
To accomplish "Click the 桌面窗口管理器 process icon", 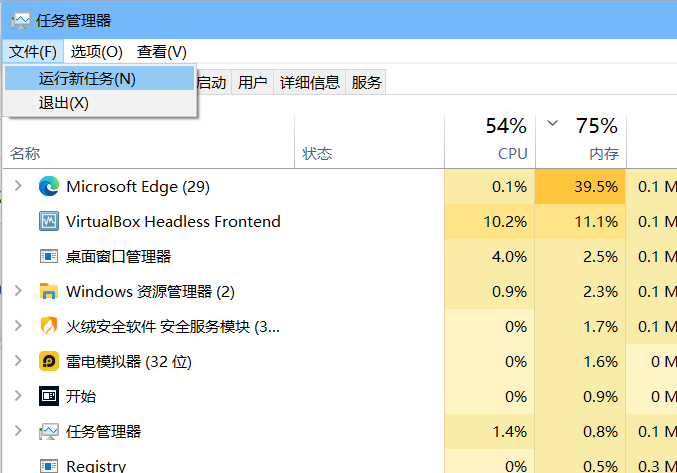I will [x=49, y=256].
